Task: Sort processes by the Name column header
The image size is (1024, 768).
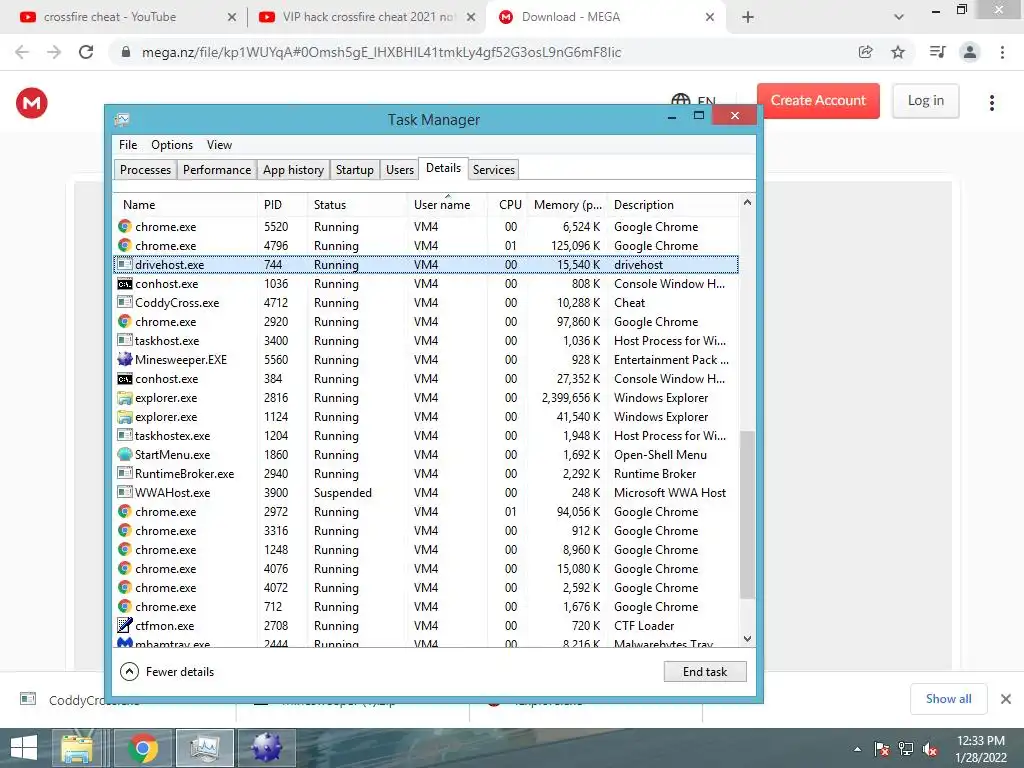Action: pyautogui.click(x=185, y=204)
